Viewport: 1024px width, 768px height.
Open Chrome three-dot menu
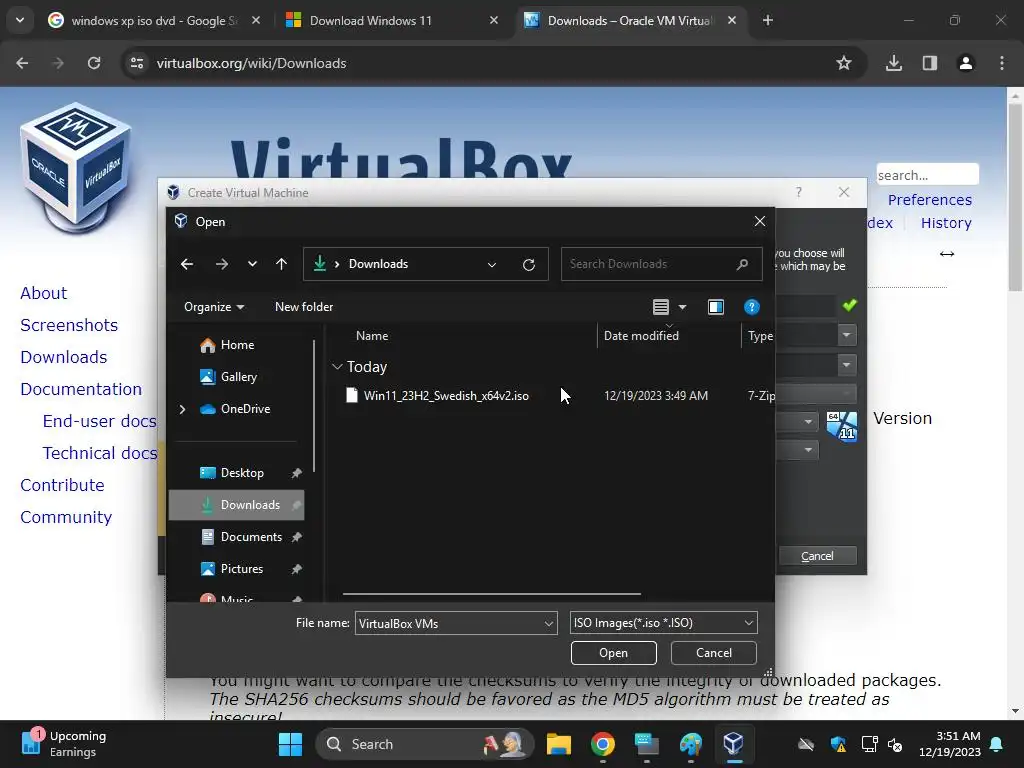coord(1002,63)
